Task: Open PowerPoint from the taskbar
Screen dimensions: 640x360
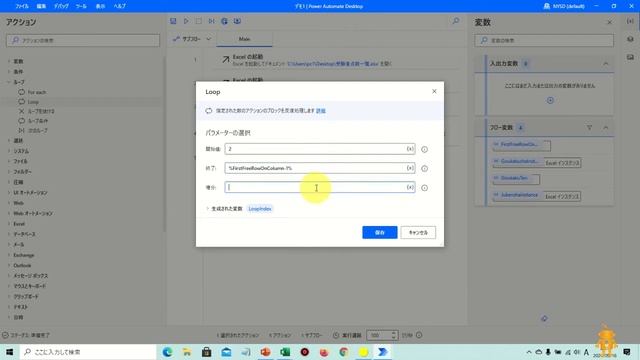Action: (x=265, y=352)
